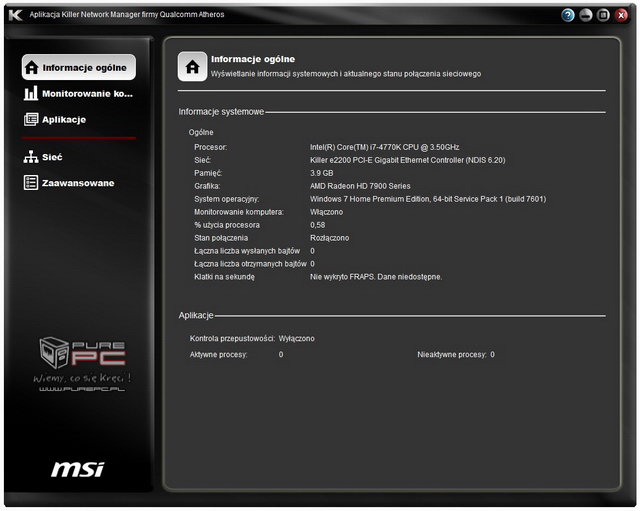
Task: Click the Pamięć: label
Action: coord(208,173)
